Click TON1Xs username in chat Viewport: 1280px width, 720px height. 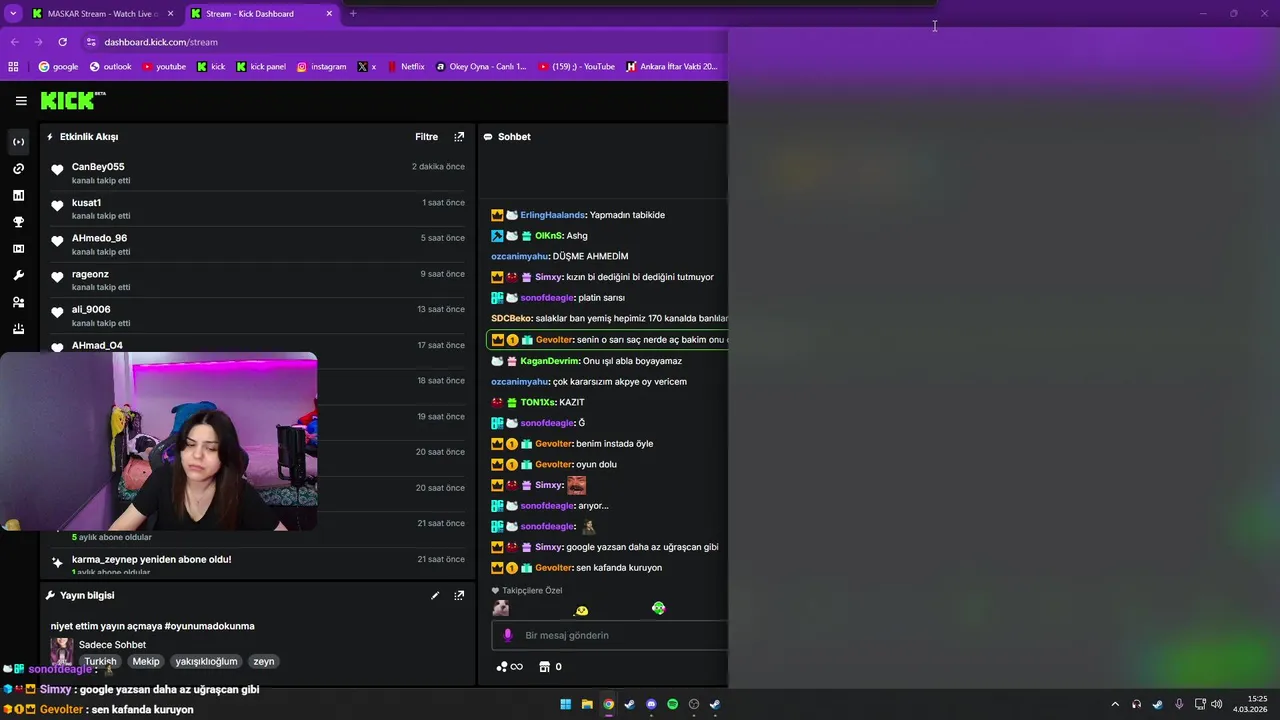tap(537, 402)
